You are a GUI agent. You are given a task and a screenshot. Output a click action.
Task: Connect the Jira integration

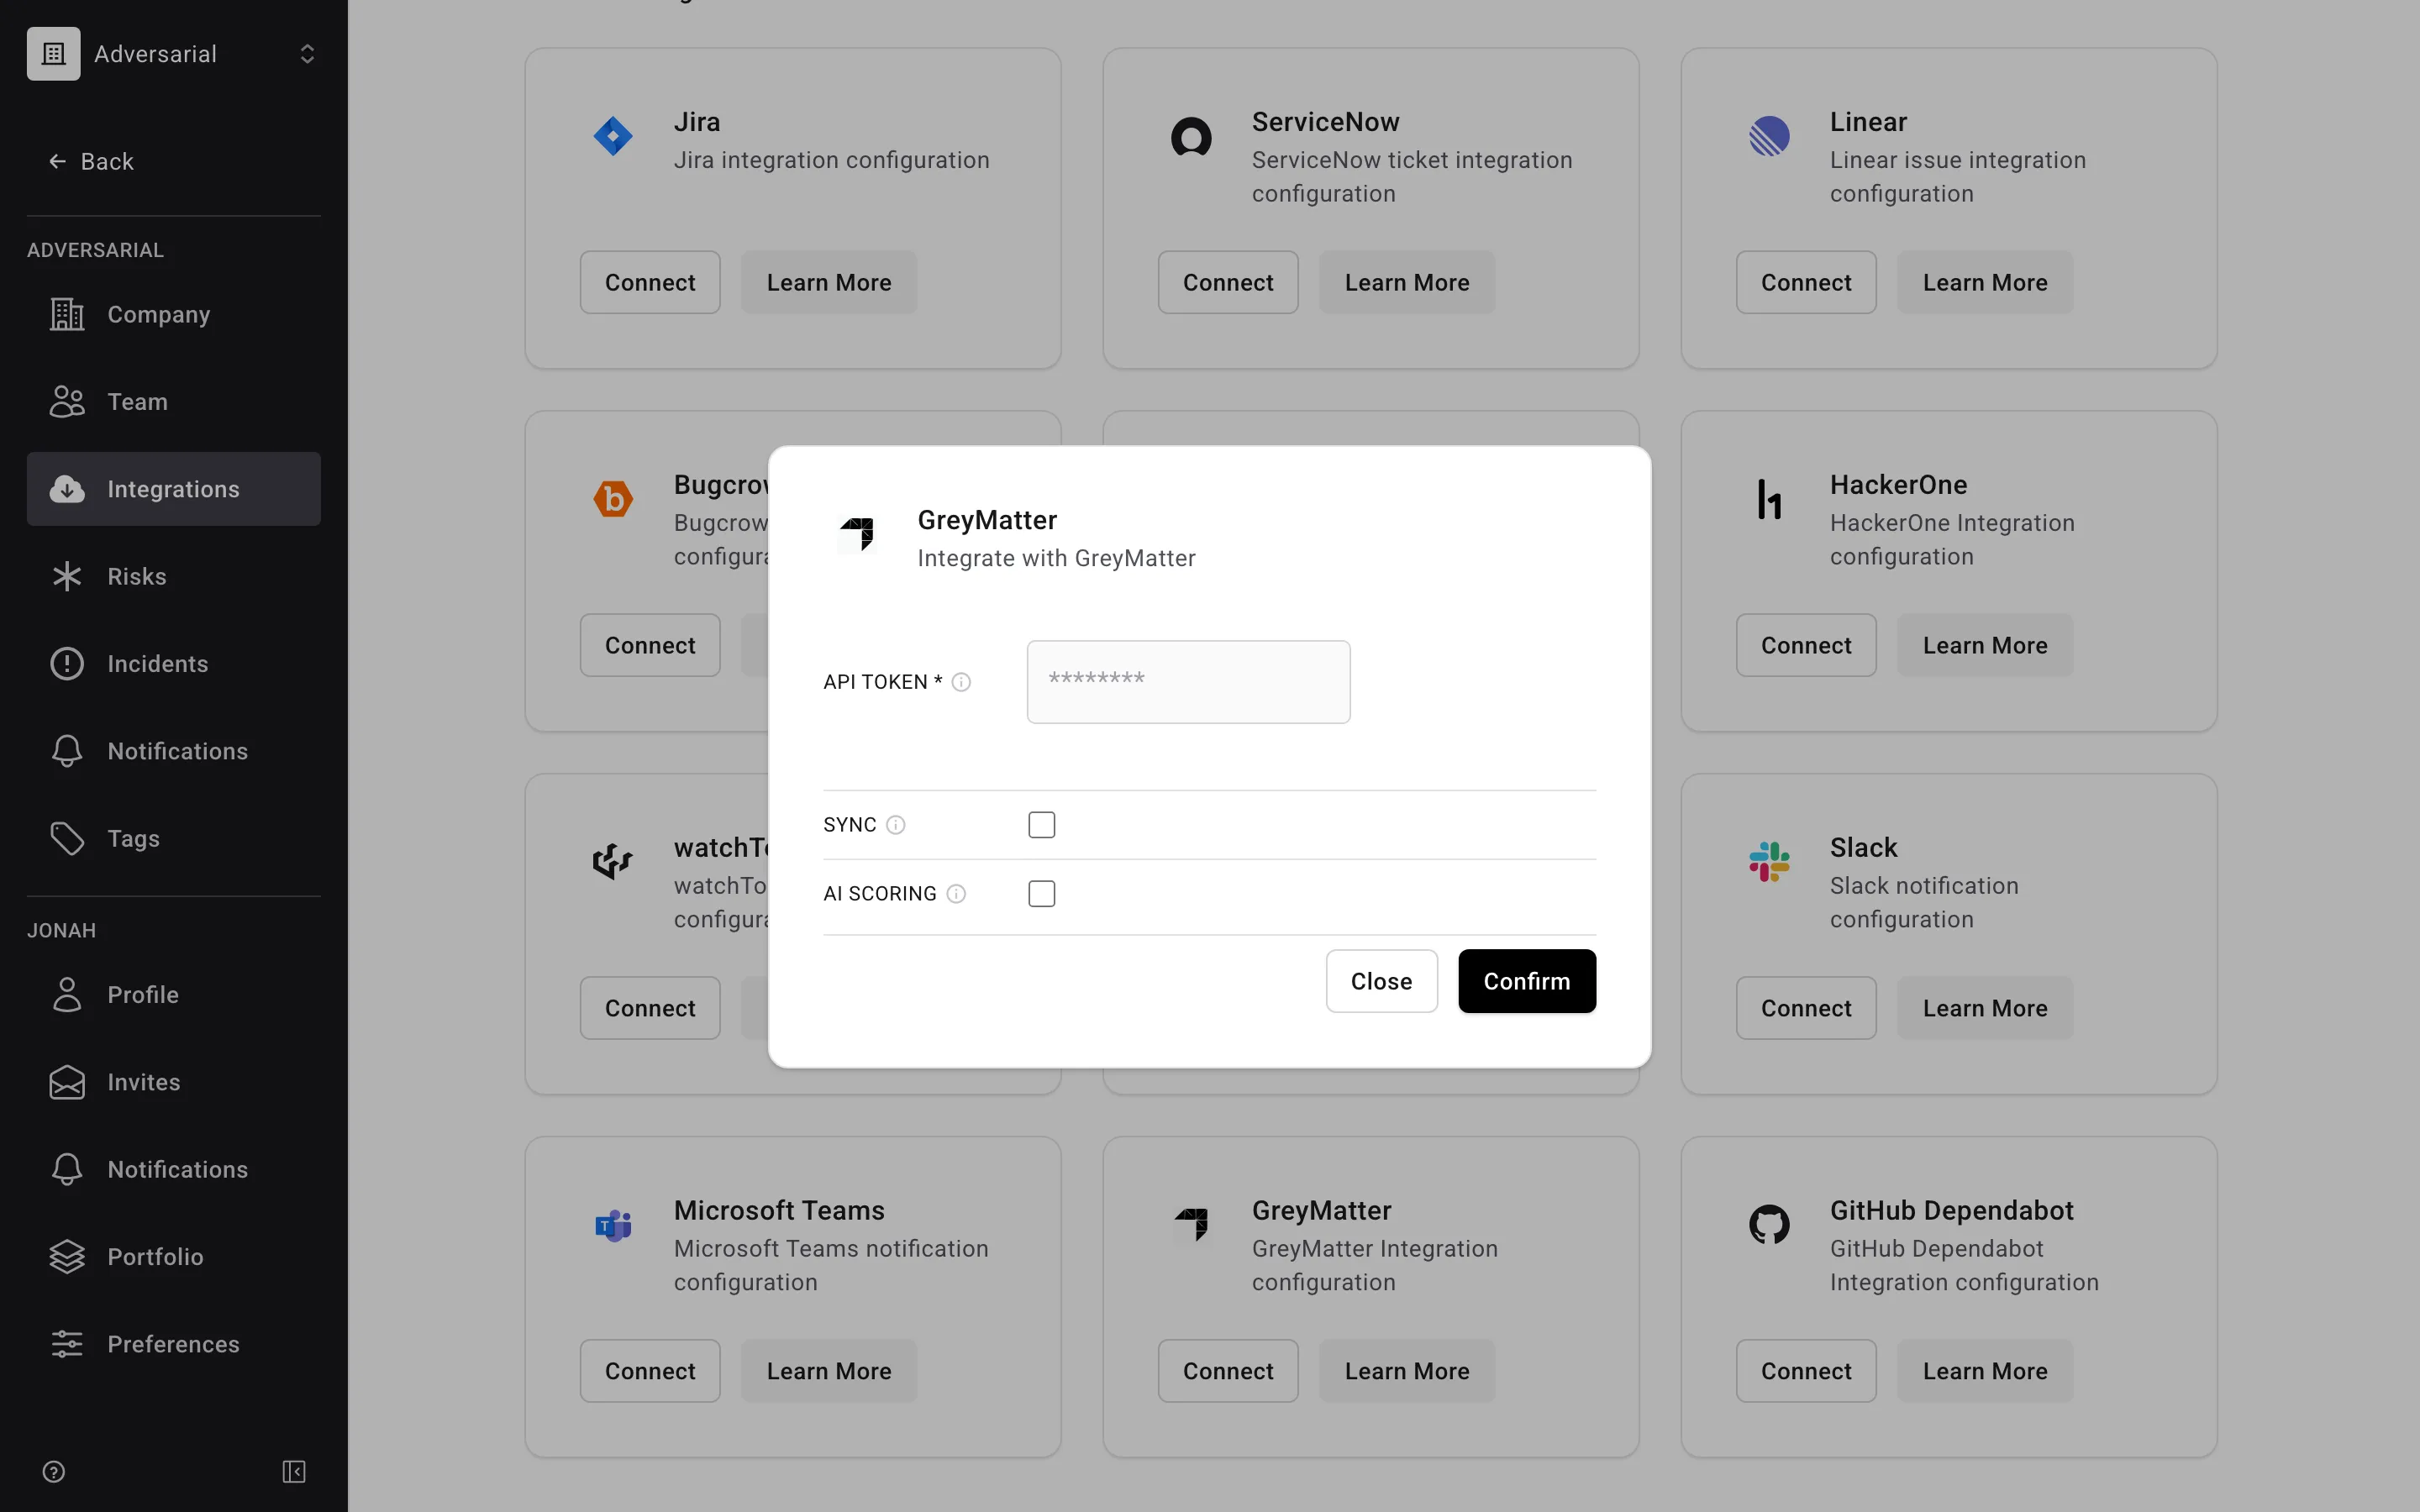click(650, 282)
